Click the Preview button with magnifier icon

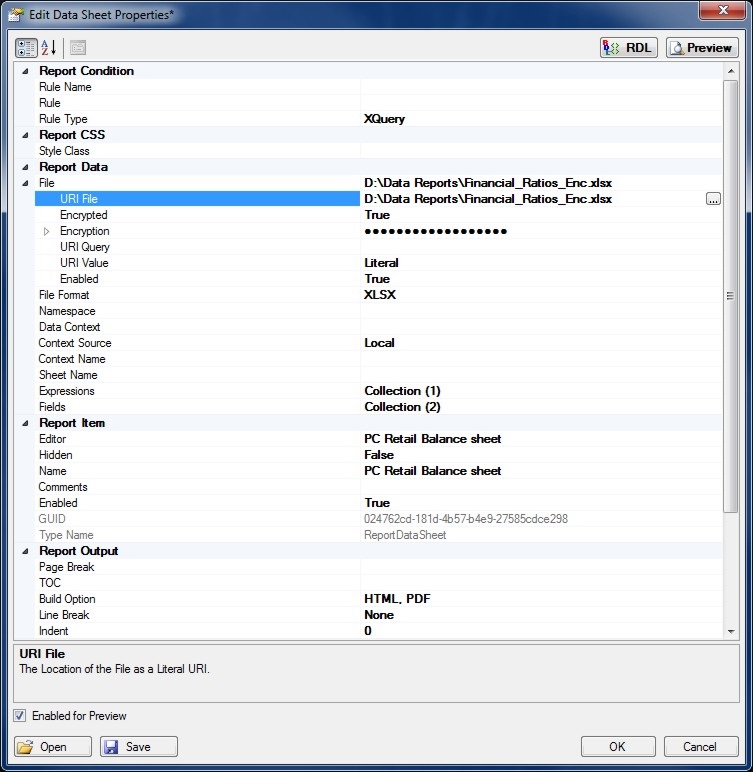702,47
